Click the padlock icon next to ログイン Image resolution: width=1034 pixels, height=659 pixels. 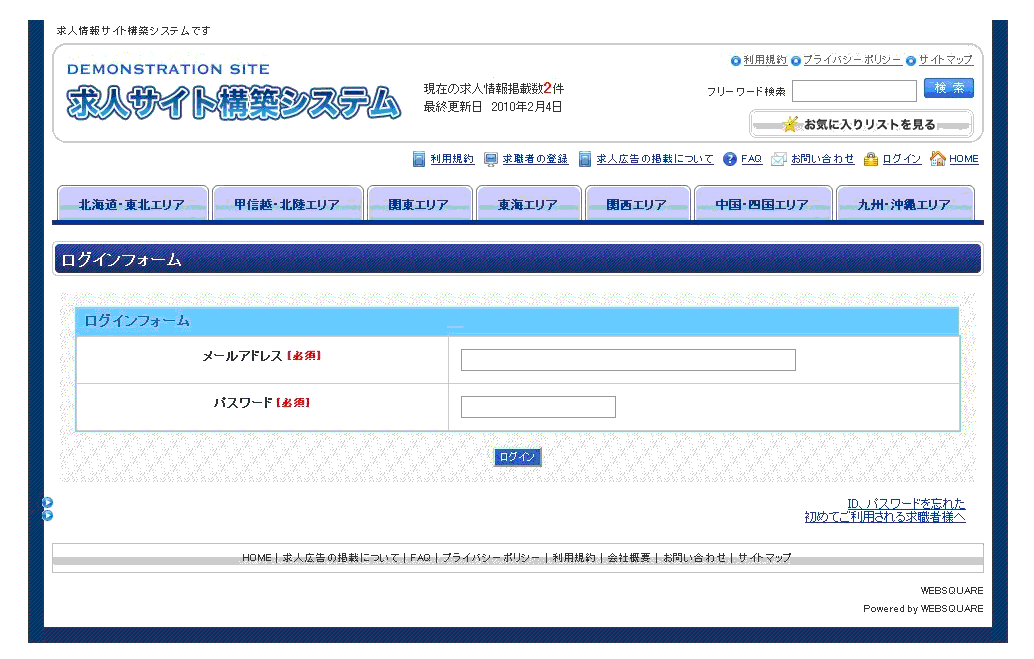872,159
